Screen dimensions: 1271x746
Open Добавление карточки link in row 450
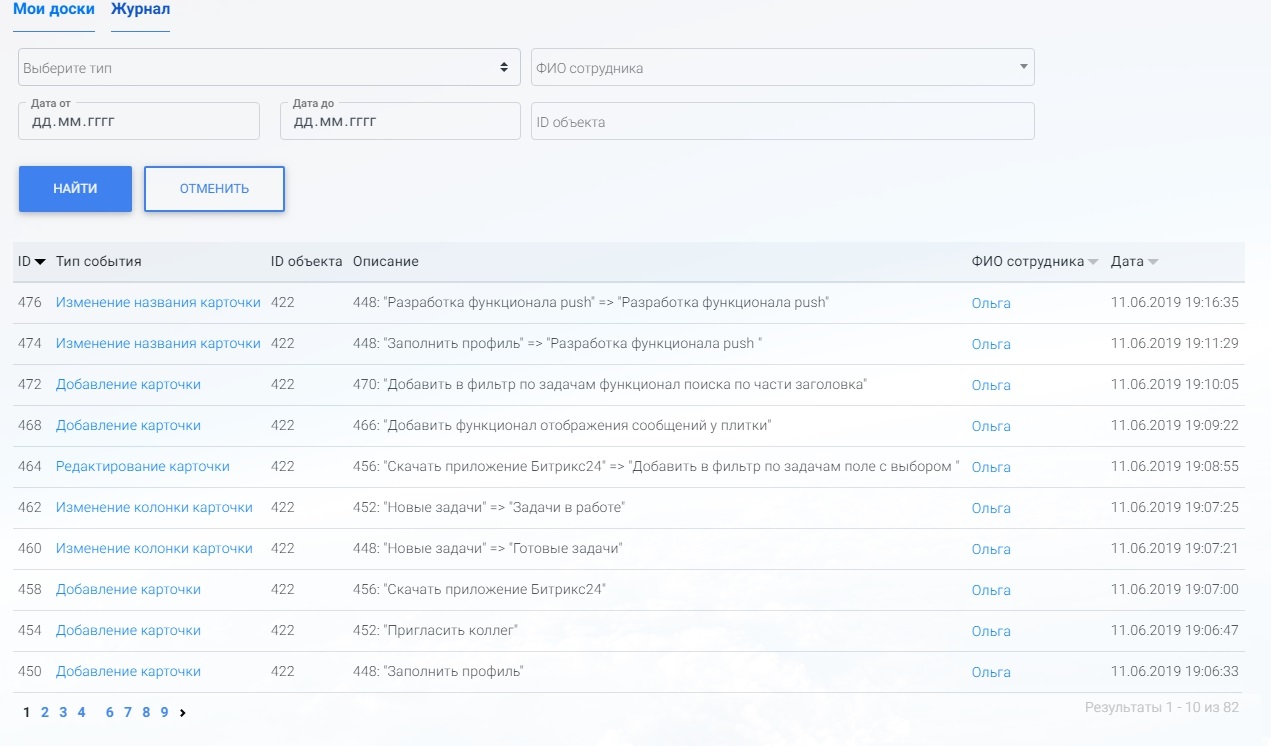(128, 672)
